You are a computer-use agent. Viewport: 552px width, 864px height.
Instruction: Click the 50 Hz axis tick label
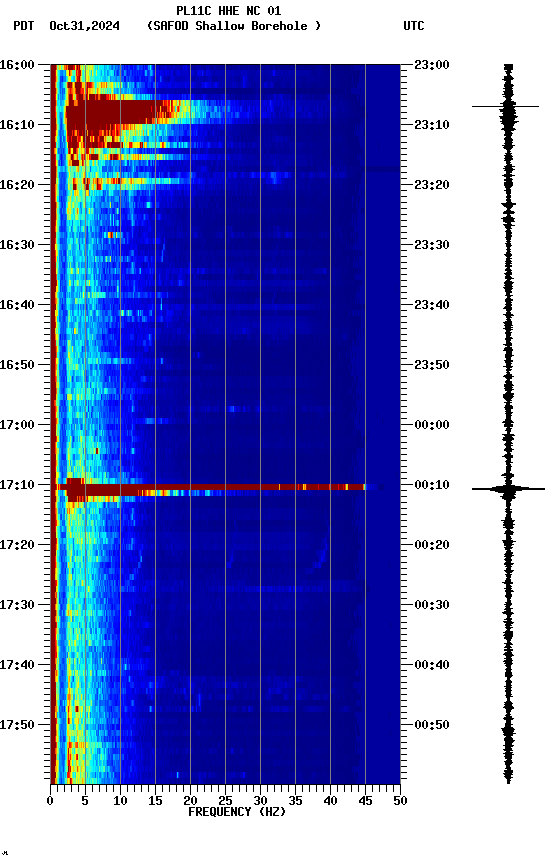pos(400,801)
